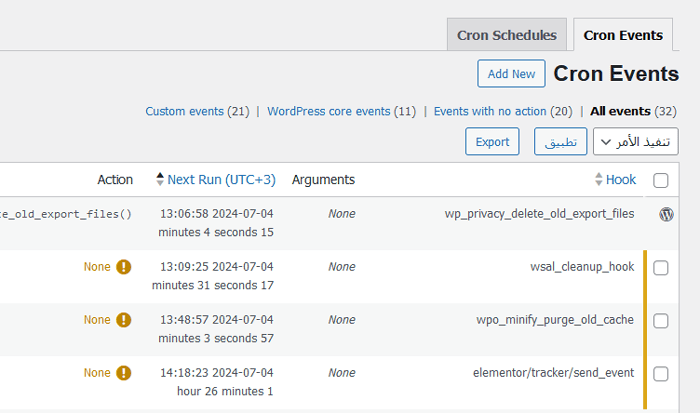Switch to the Cron Schedules tab
The height and width of the screenshot is (413, 700).
point(507,35)
